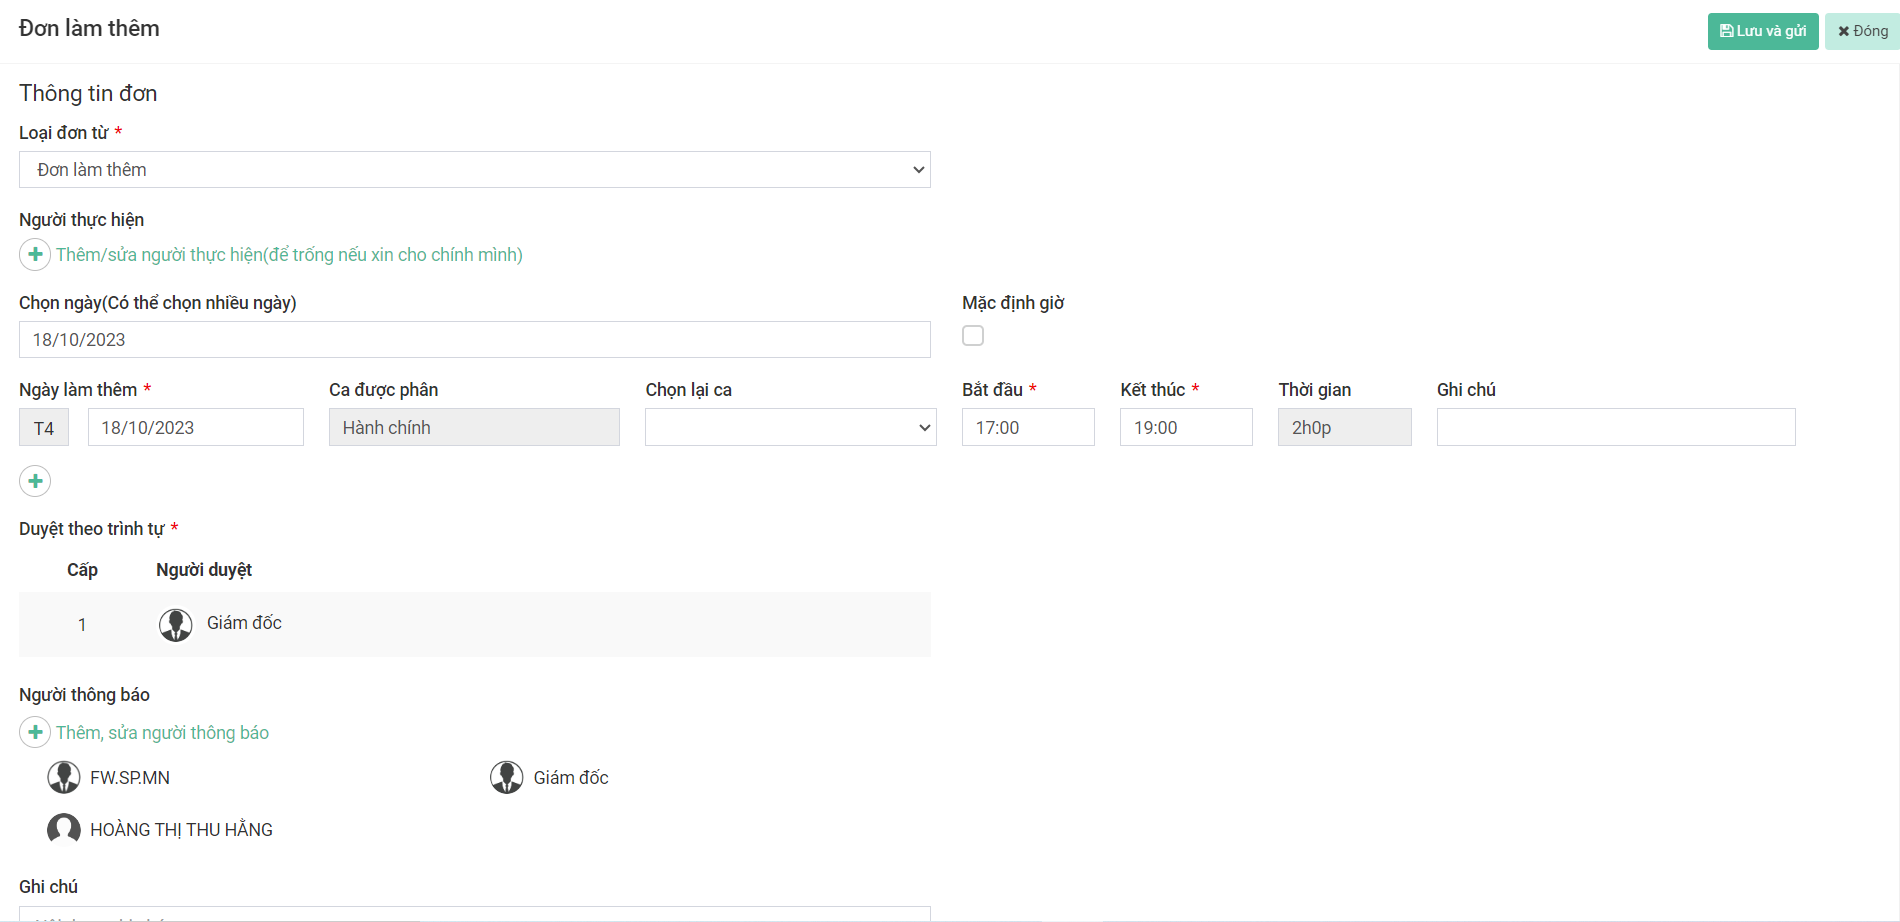Click plus icon to add người thực hiện
This screenshot has width=1900, height=922.
pos(35,254)
